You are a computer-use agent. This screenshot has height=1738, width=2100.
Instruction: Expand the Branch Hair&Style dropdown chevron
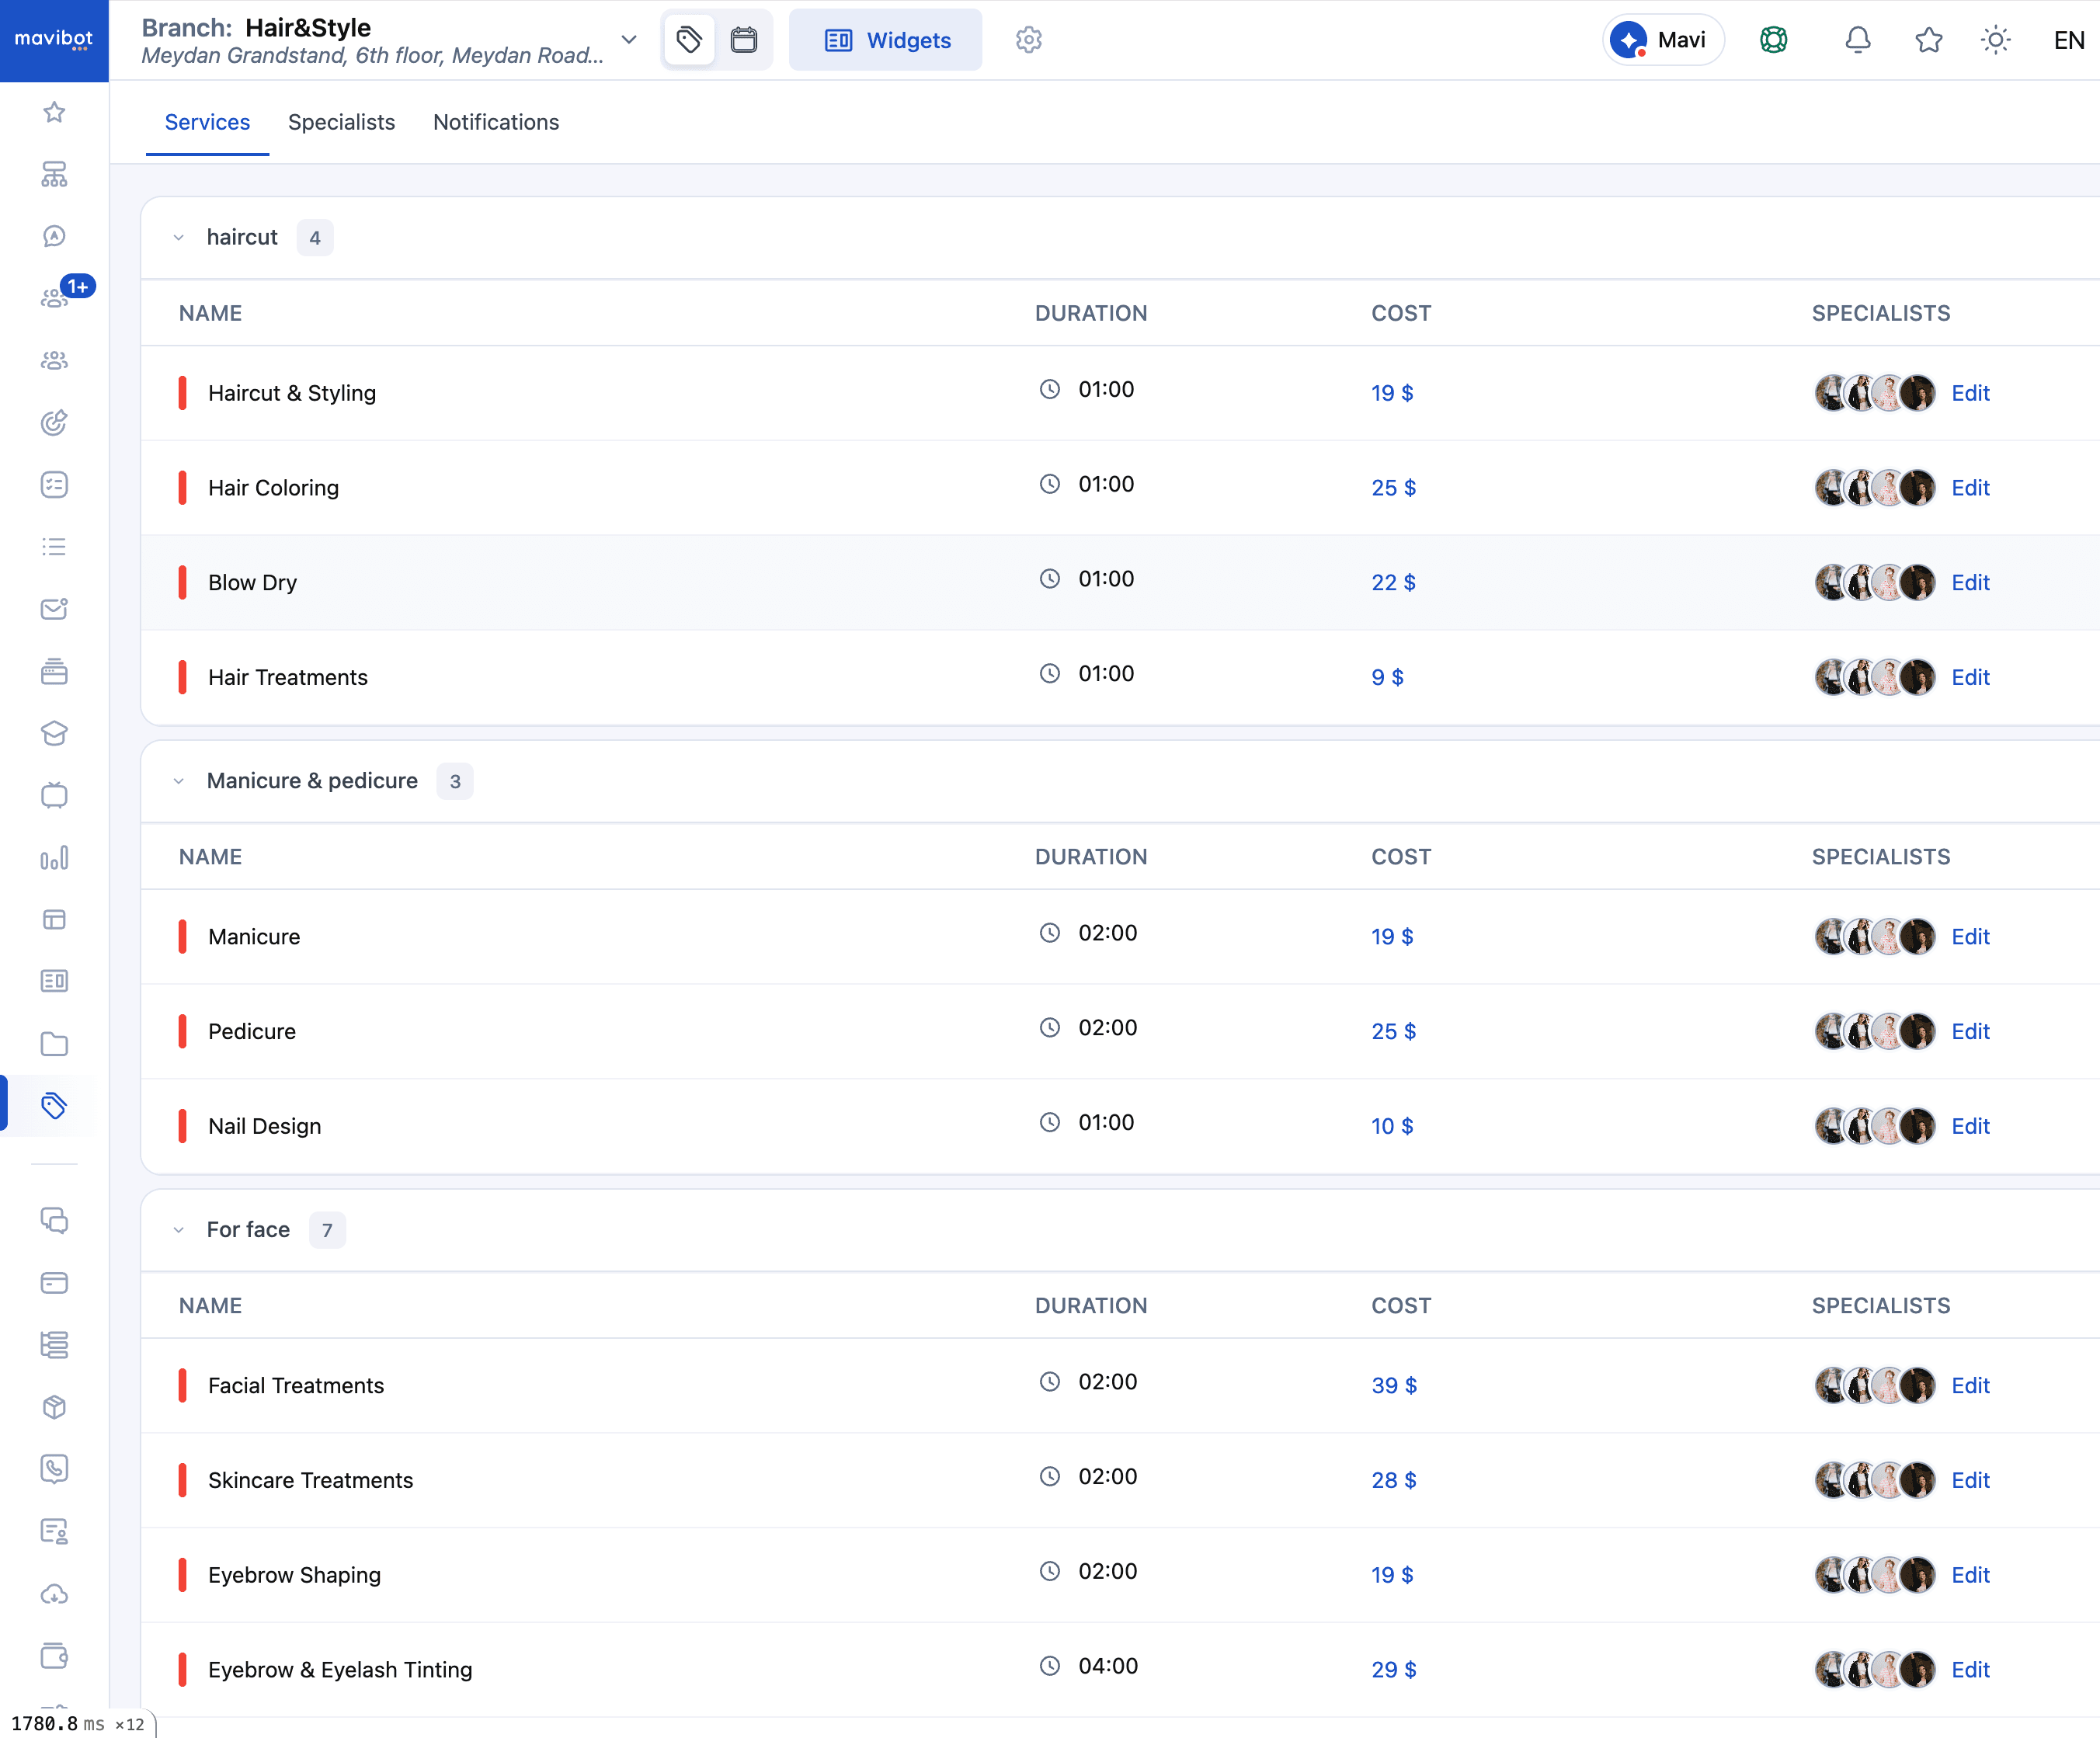(x=629, y=40)
